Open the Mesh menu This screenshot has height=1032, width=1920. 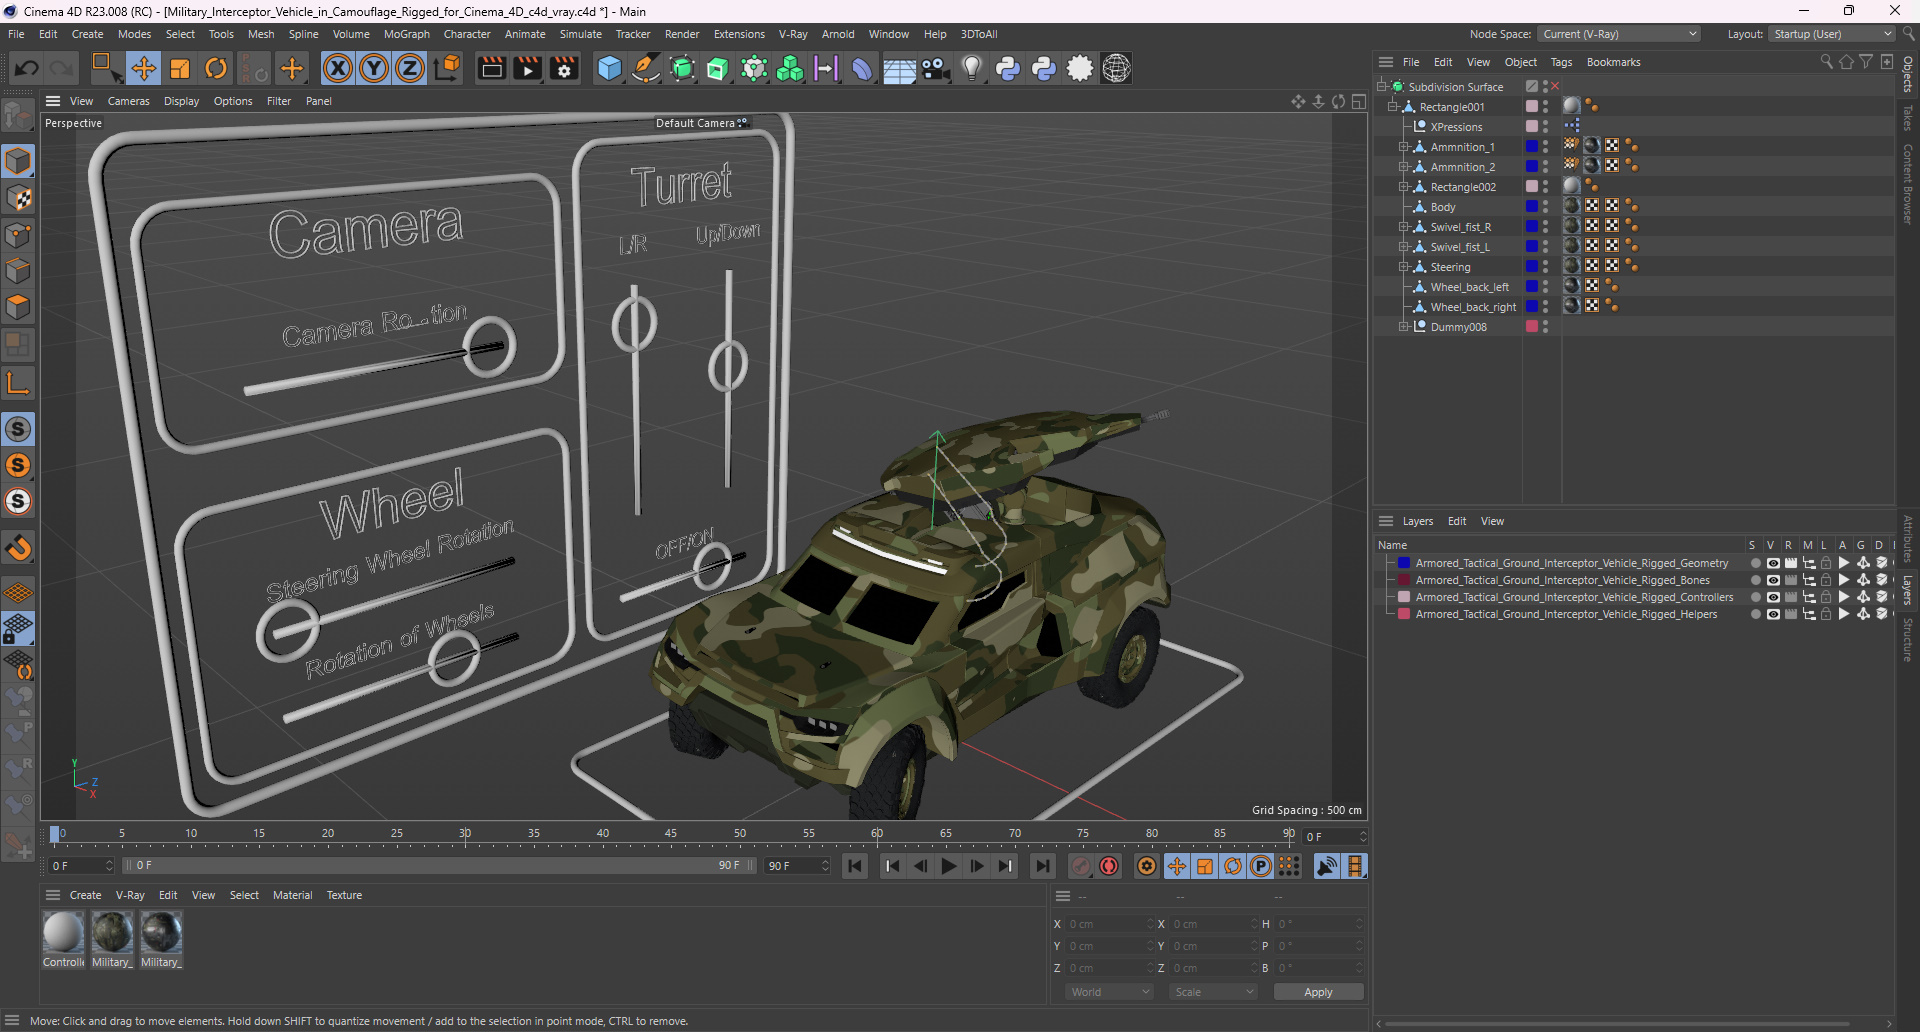tap(261, 34)
